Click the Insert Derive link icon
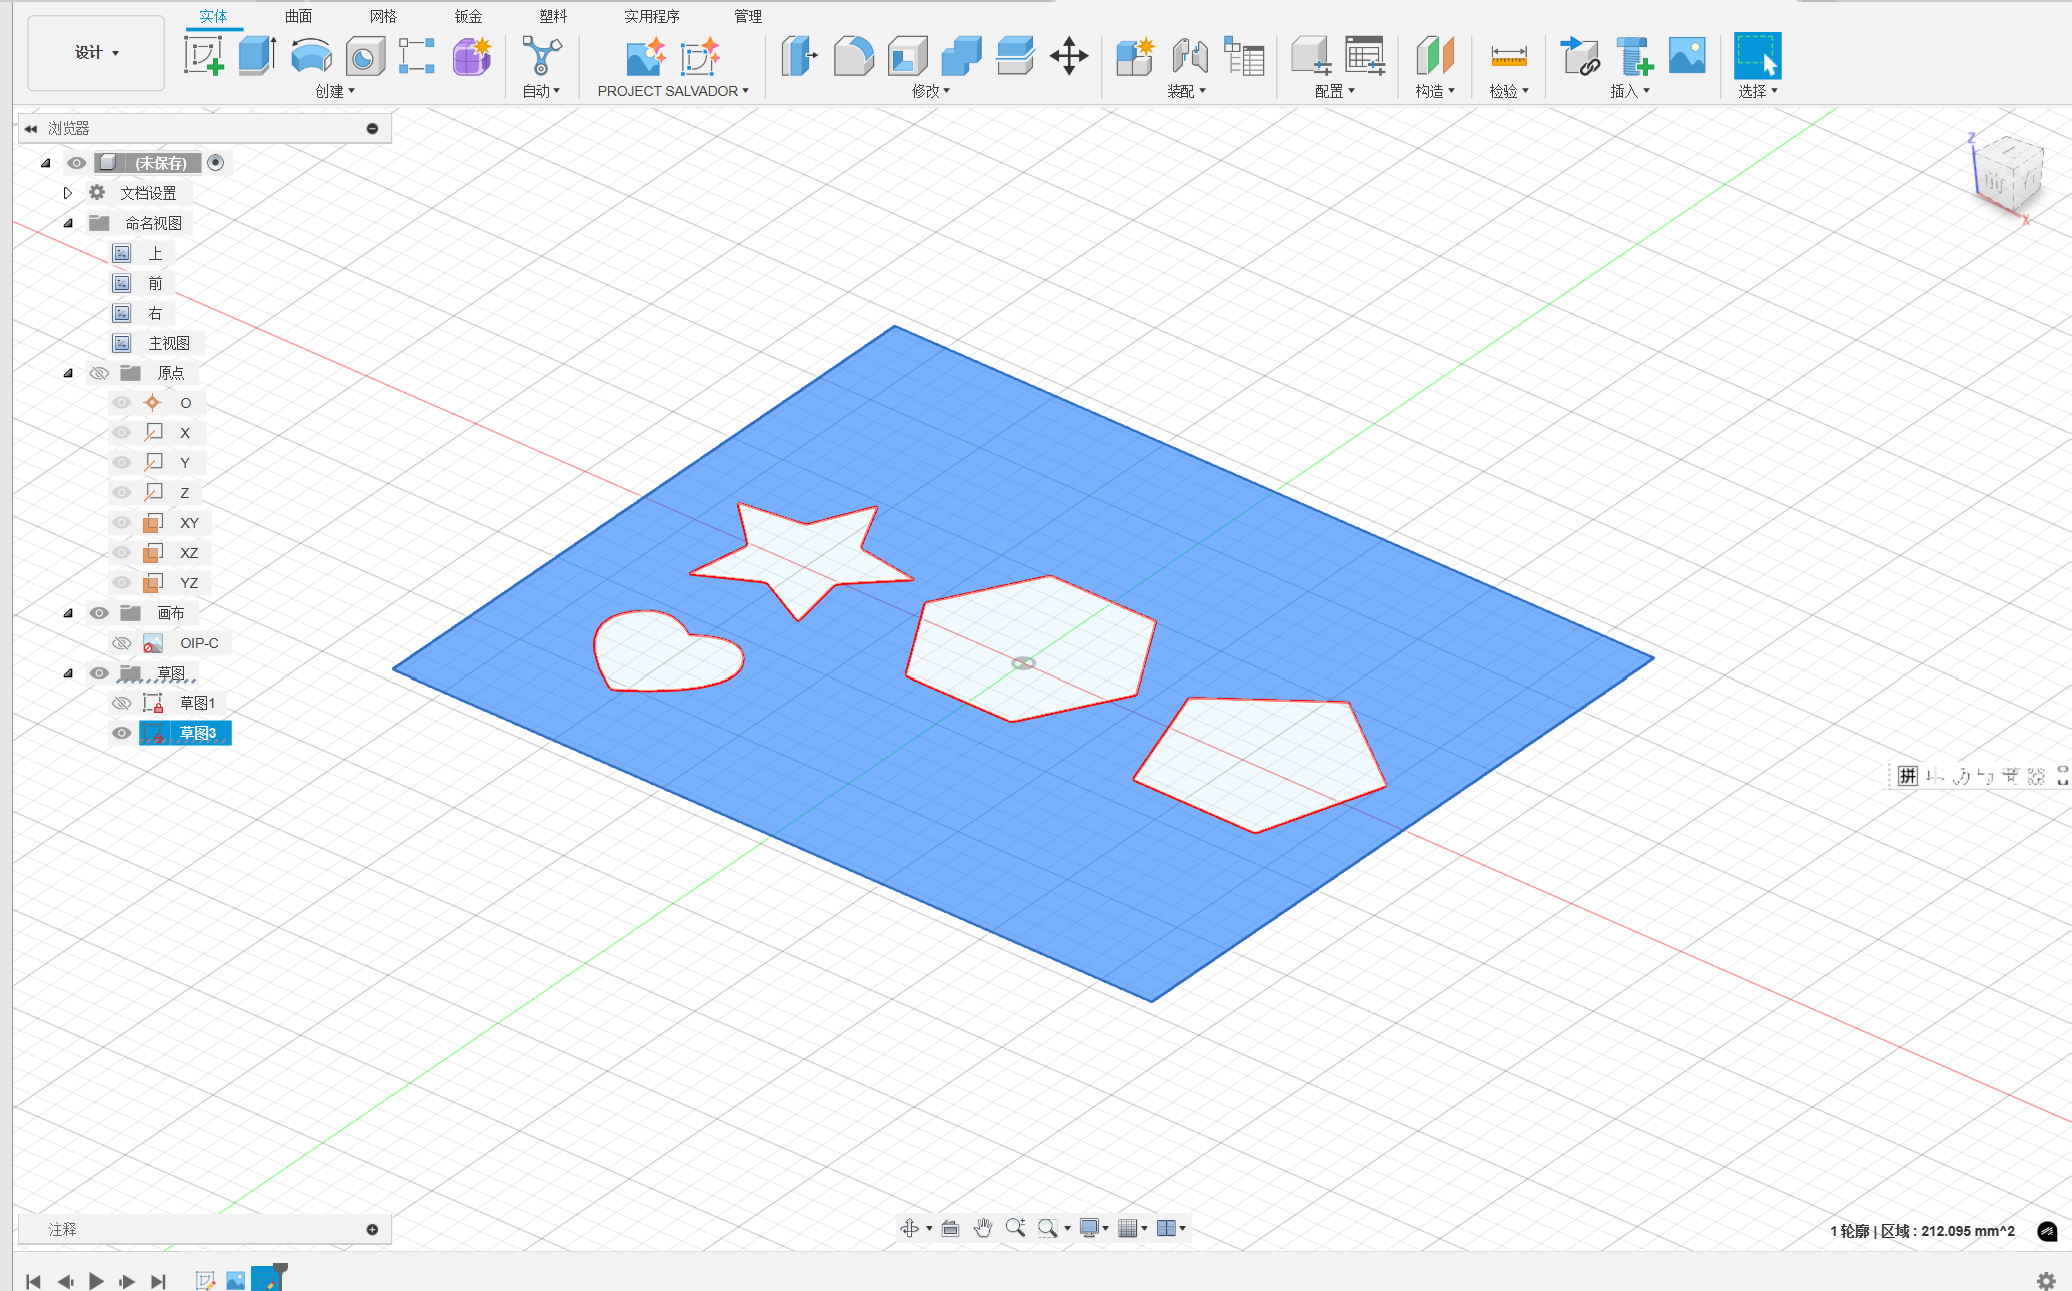 pyautogui.click(x=1580, y=56)
